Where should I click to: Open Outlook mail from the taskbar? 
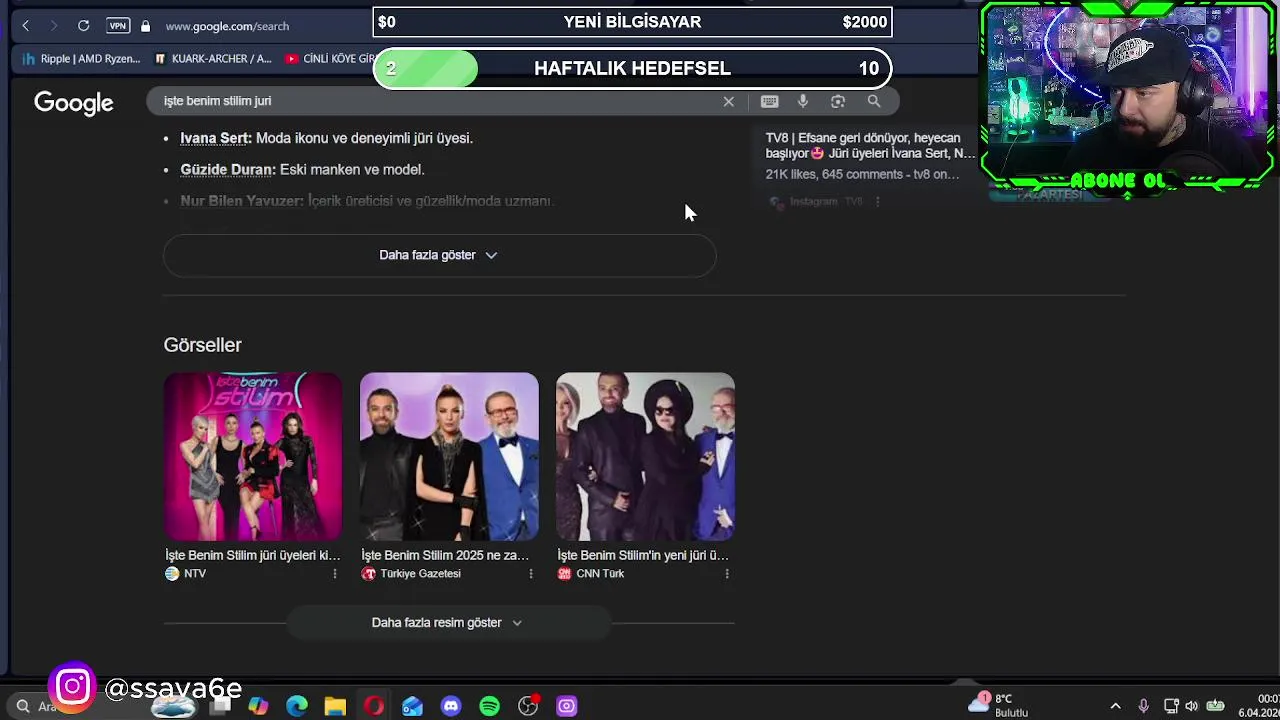tap(412, 706)
